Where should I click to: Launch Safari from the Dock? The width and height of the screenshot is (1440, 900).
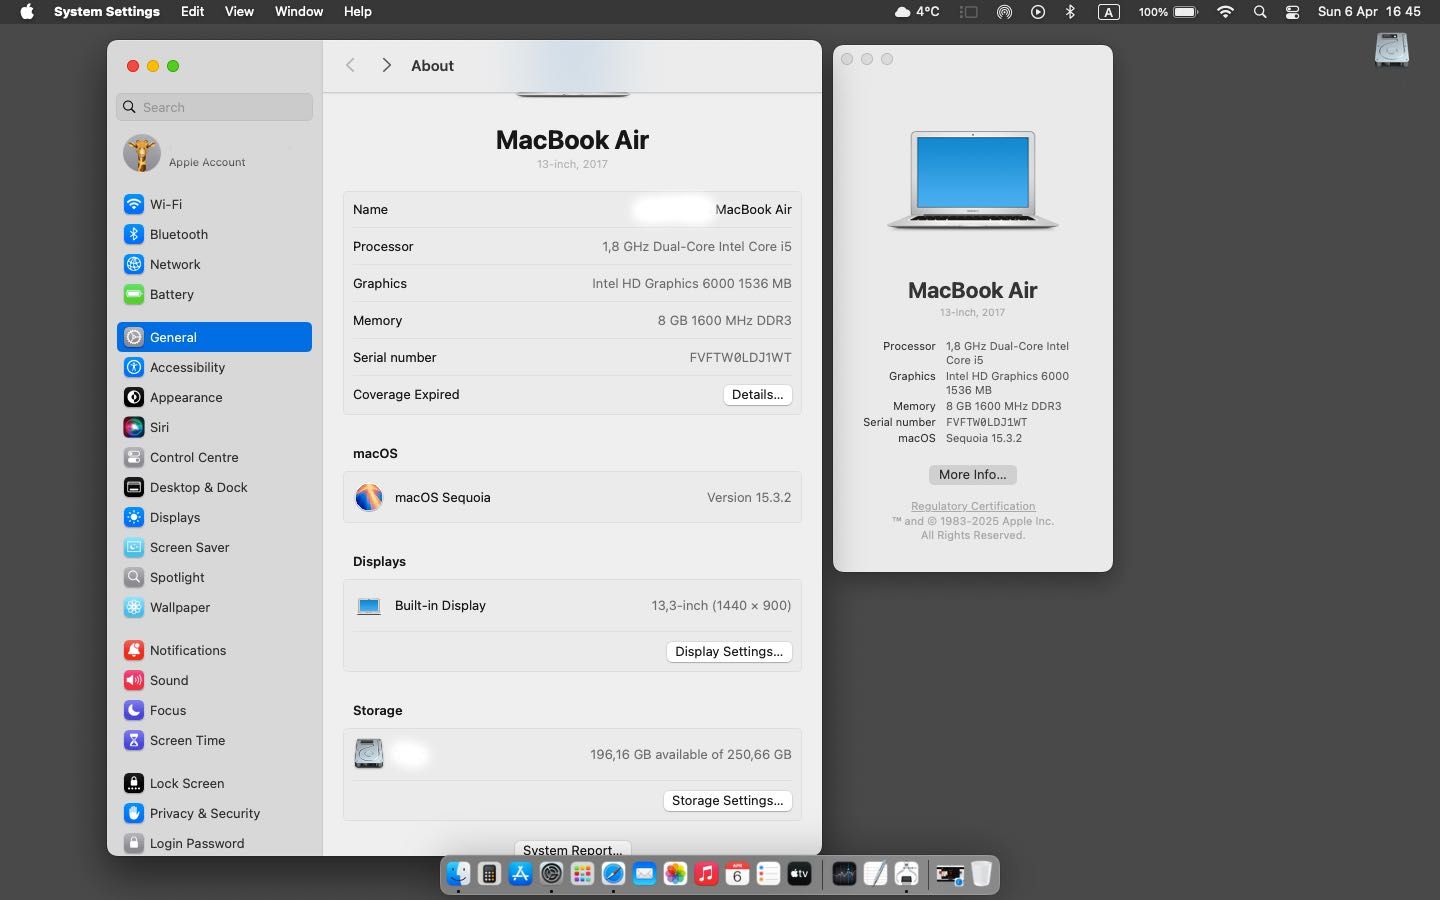tap(613, 874)
